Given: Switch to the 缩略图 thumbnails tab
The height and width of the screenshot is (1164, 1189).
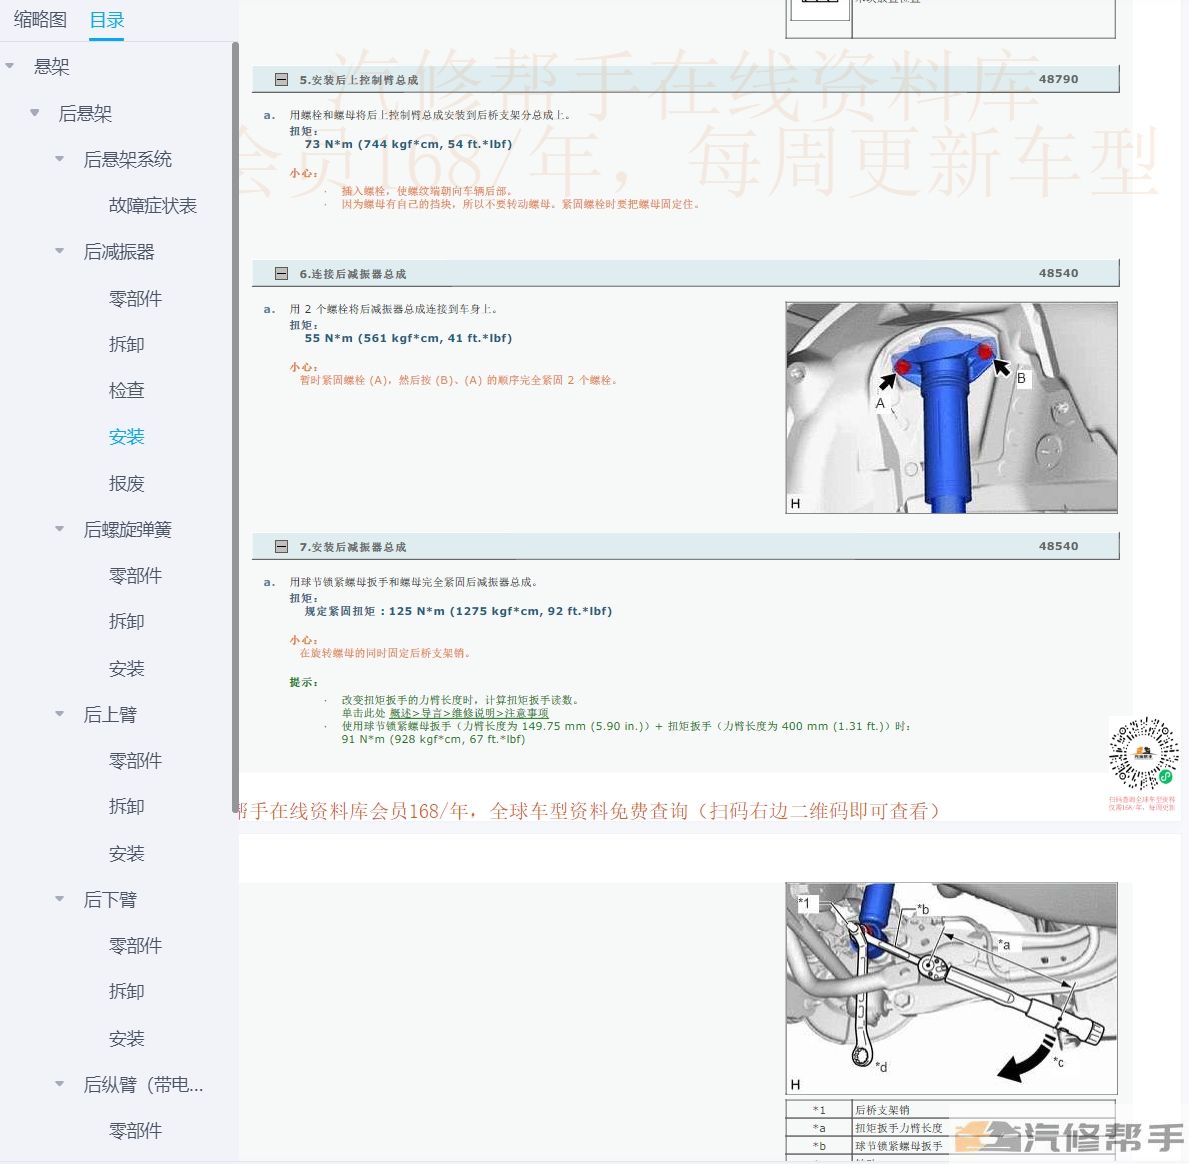Looking at the screenshot, I should (x=40, y=20).
